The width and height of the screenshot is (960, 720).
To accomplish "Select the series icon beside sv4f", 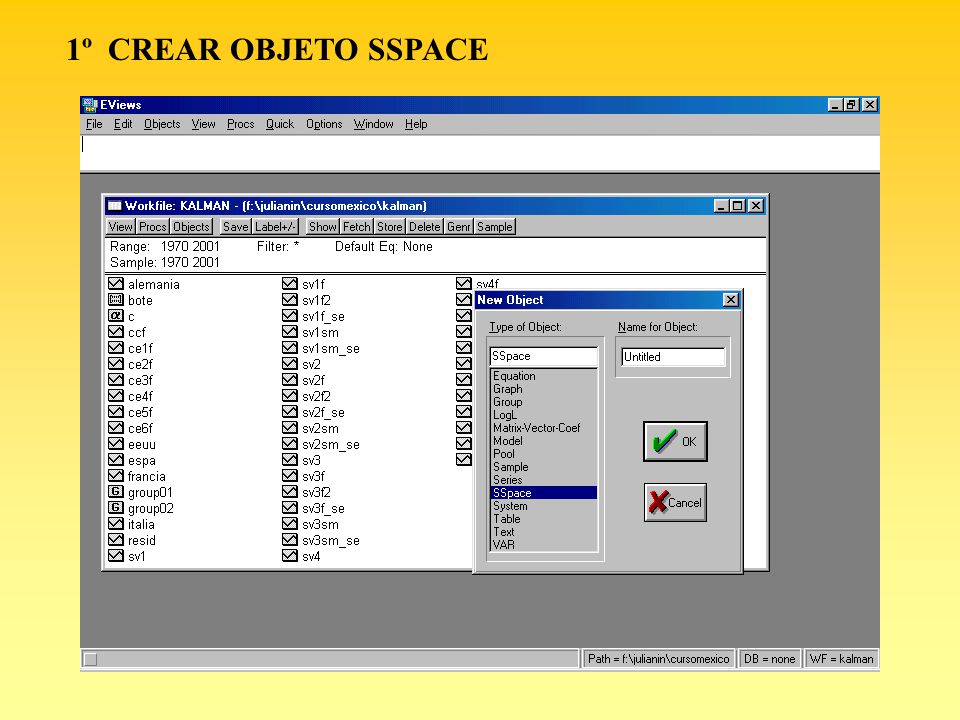I will (463, 283).
